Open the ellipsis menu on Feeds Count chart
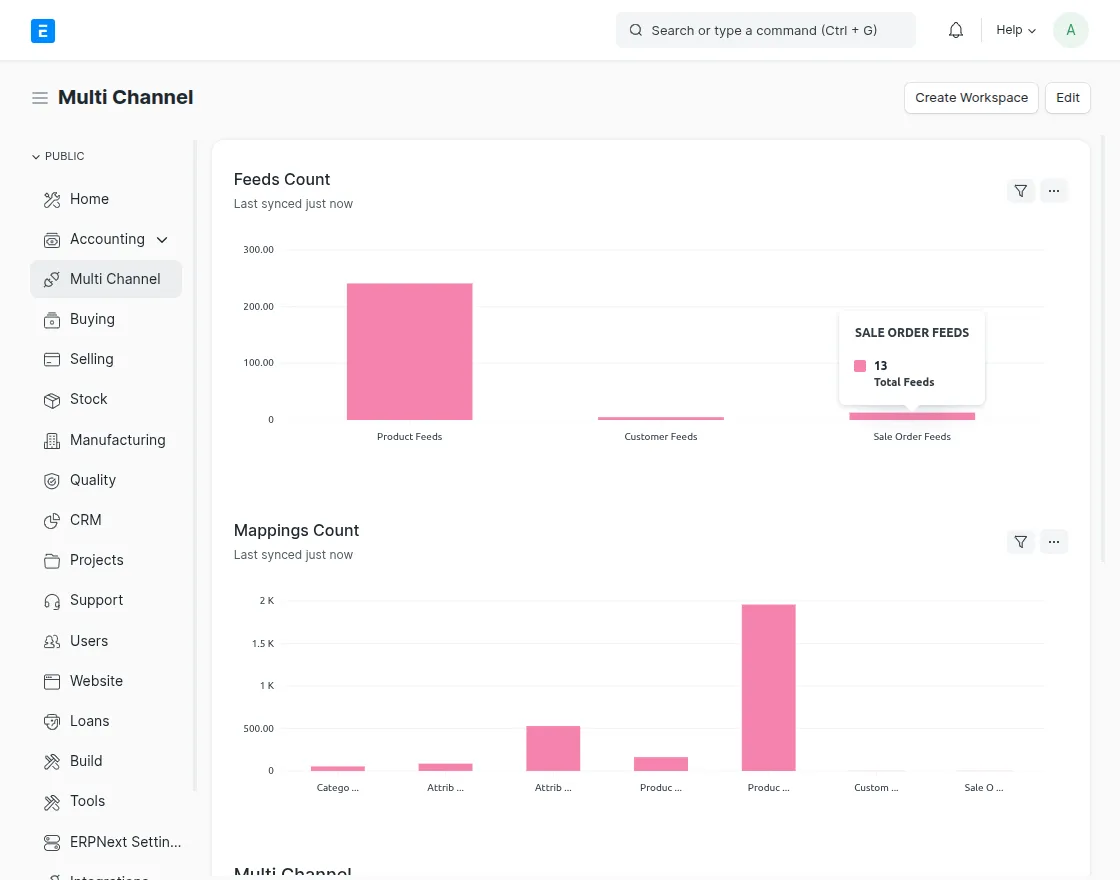This screenshot has height=880, width=1120. 1054,190
